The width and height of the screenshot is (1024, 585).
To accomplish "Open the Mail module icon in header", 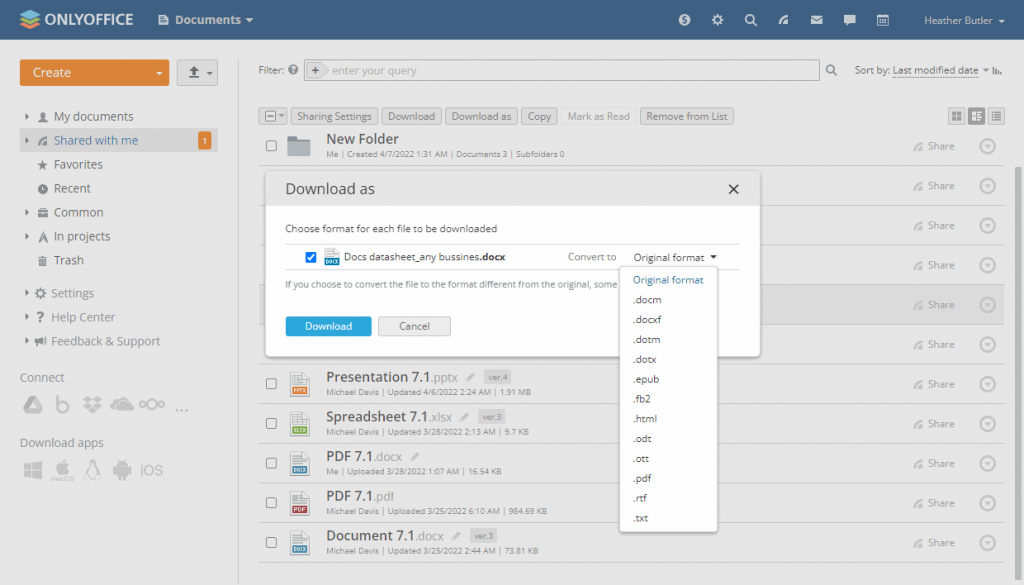I will point(818,19).
